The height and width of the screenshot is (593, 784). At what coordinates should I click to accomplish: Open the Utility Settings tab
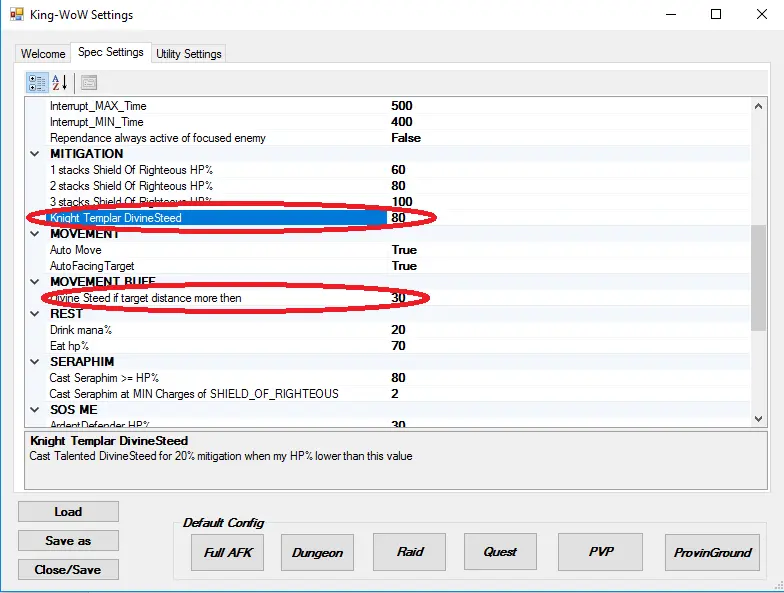point(188,54)
